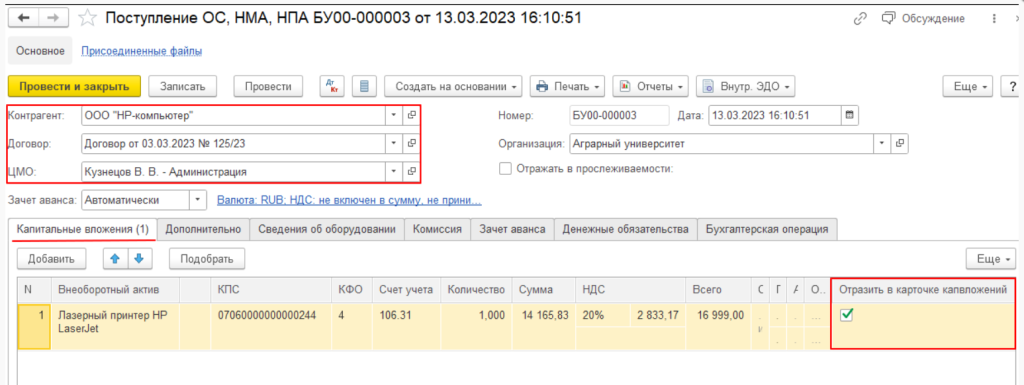1024x385 pixels.
Task: Move row down with blue arrow
Action: 139,258
